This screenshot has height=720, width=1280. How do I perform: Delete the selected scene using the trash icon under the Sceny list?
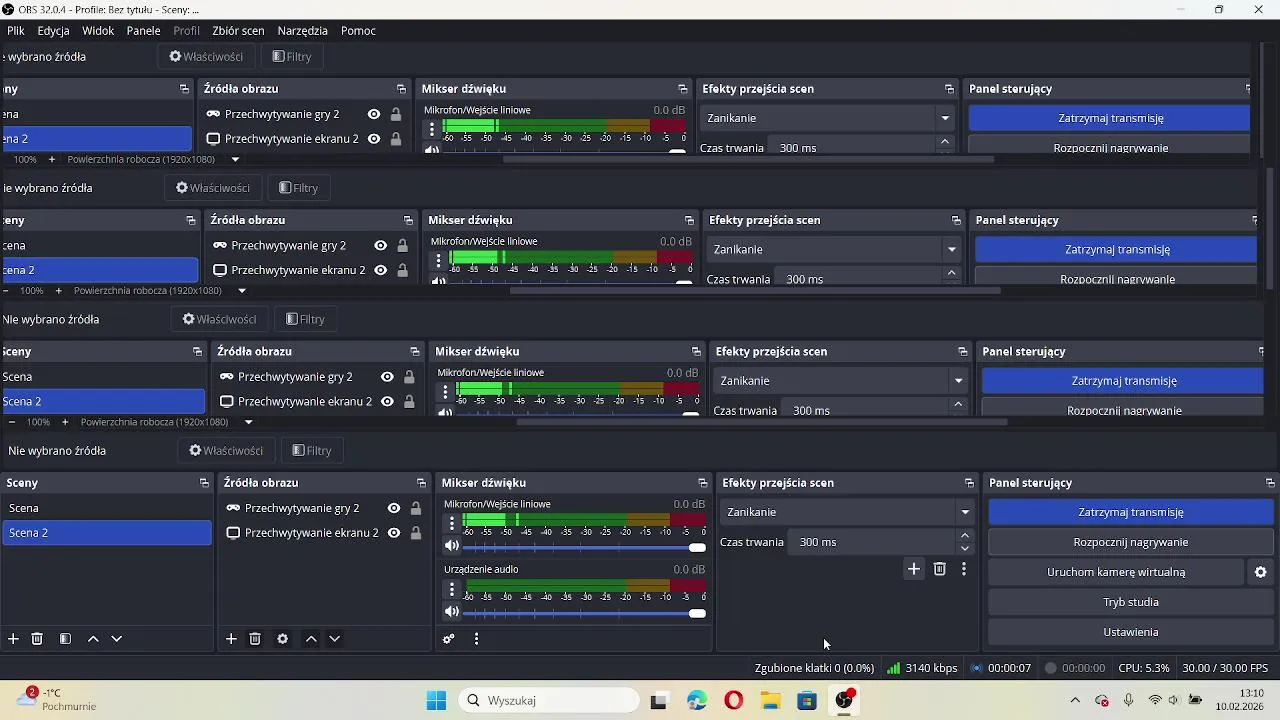click(x=37, y=639)
